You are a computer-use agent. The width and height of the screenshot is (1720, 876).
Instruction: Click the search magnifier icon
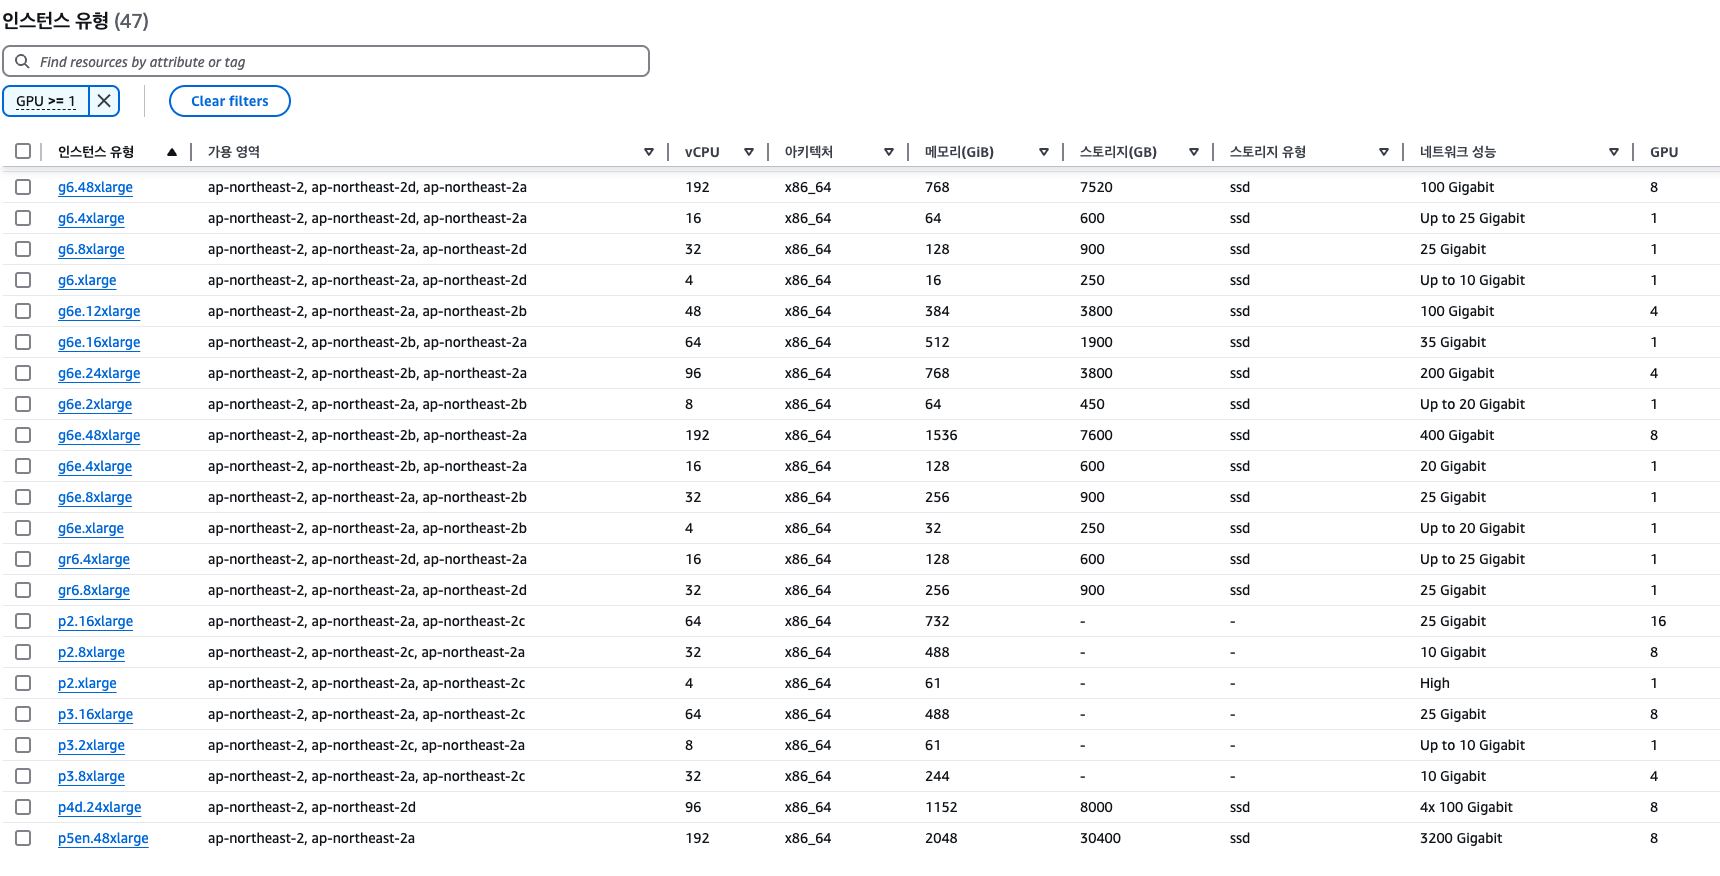click(22, 61)
